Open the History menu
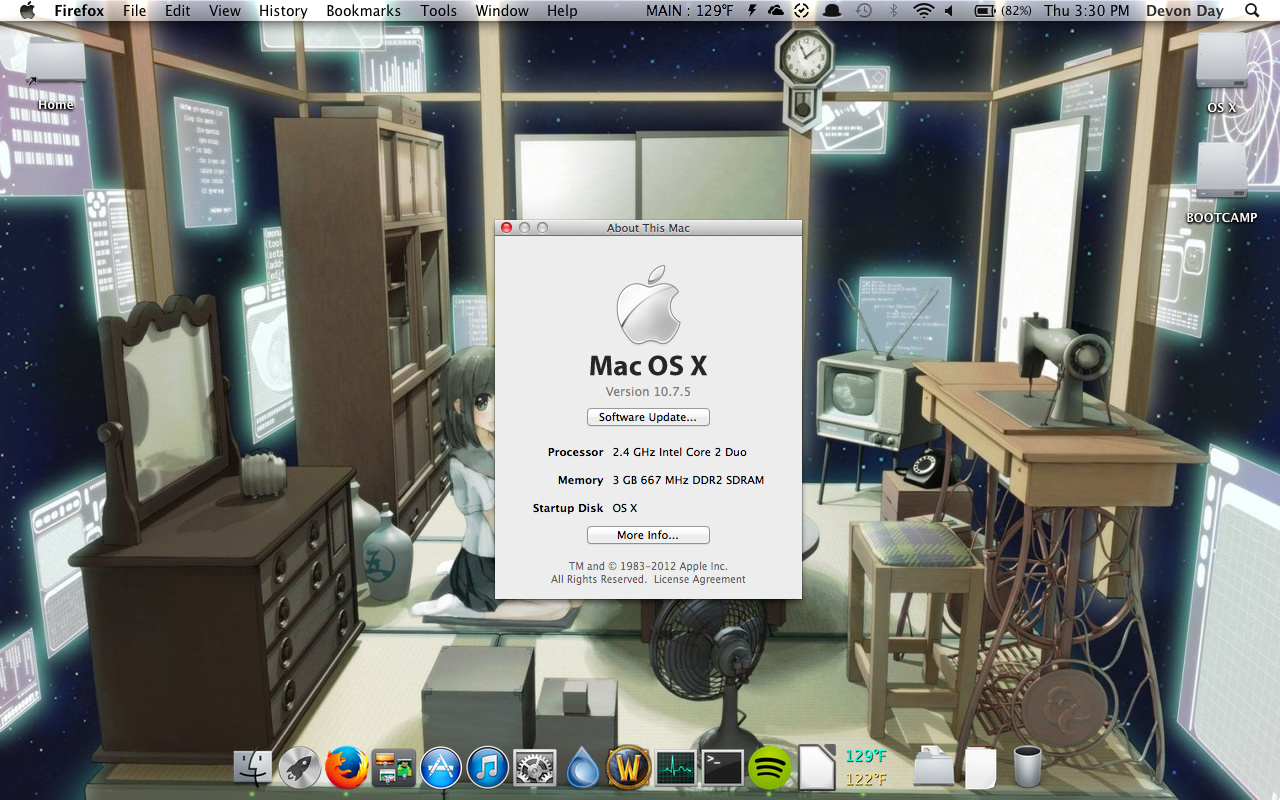1280x800 pixels. pos(283,11)
